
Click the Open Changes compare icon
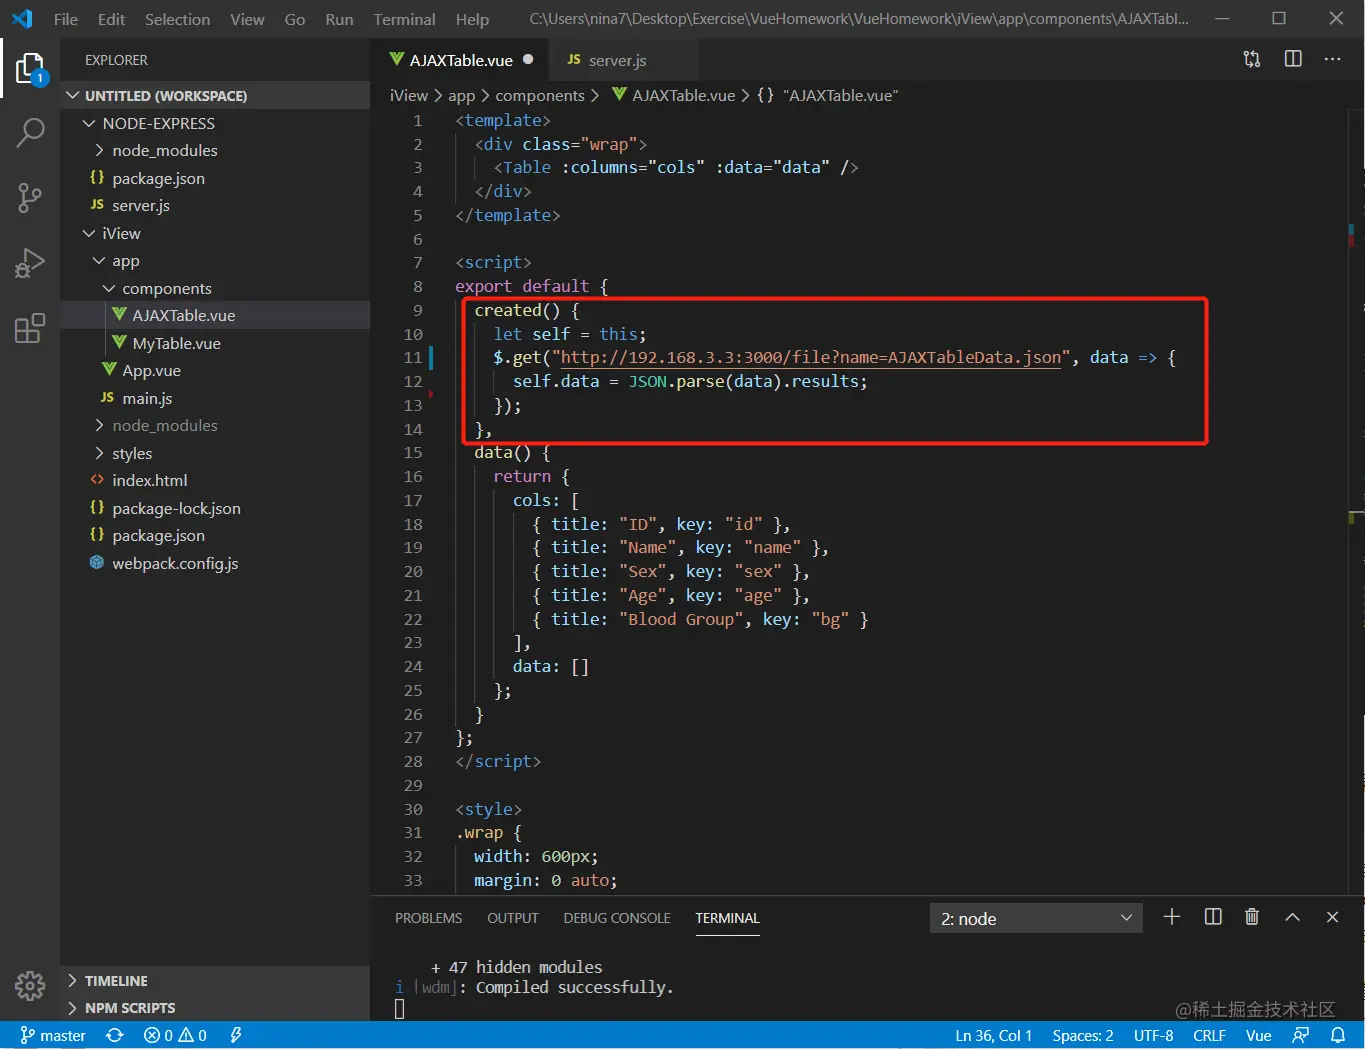[x=1252, y=59]
